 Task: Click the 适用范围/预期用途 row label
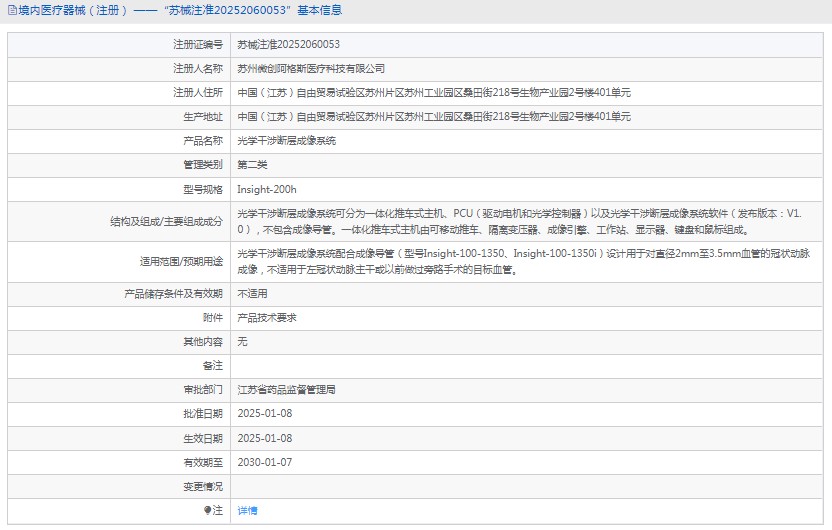pyautogui.click(x=181, y=262)
